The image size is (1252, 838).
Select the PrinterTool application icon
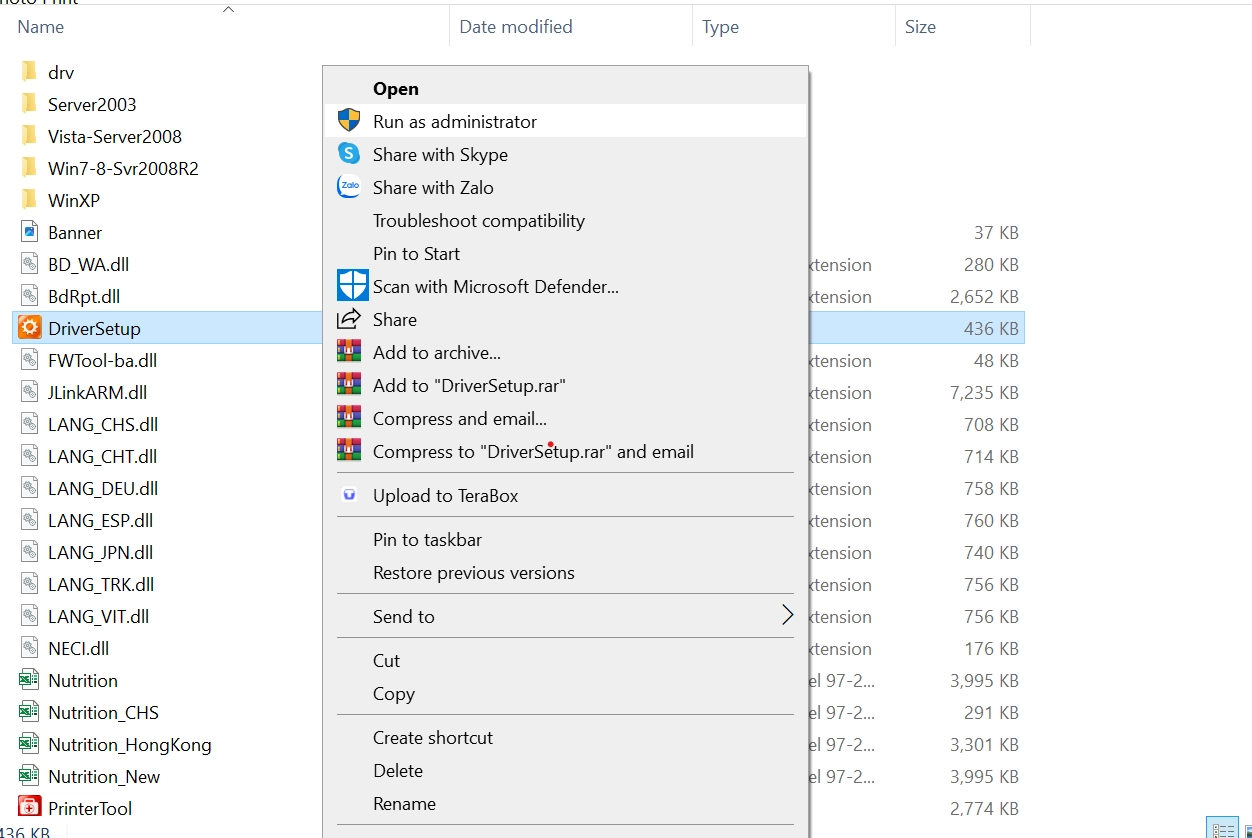pyautogui.click(x=30, y=808)
